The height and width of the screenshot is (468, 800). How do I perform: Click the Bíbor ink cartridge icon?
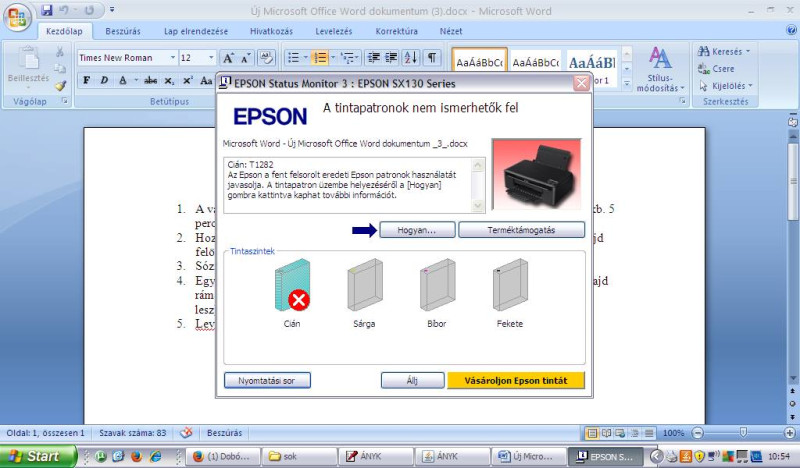click(438, 285)
